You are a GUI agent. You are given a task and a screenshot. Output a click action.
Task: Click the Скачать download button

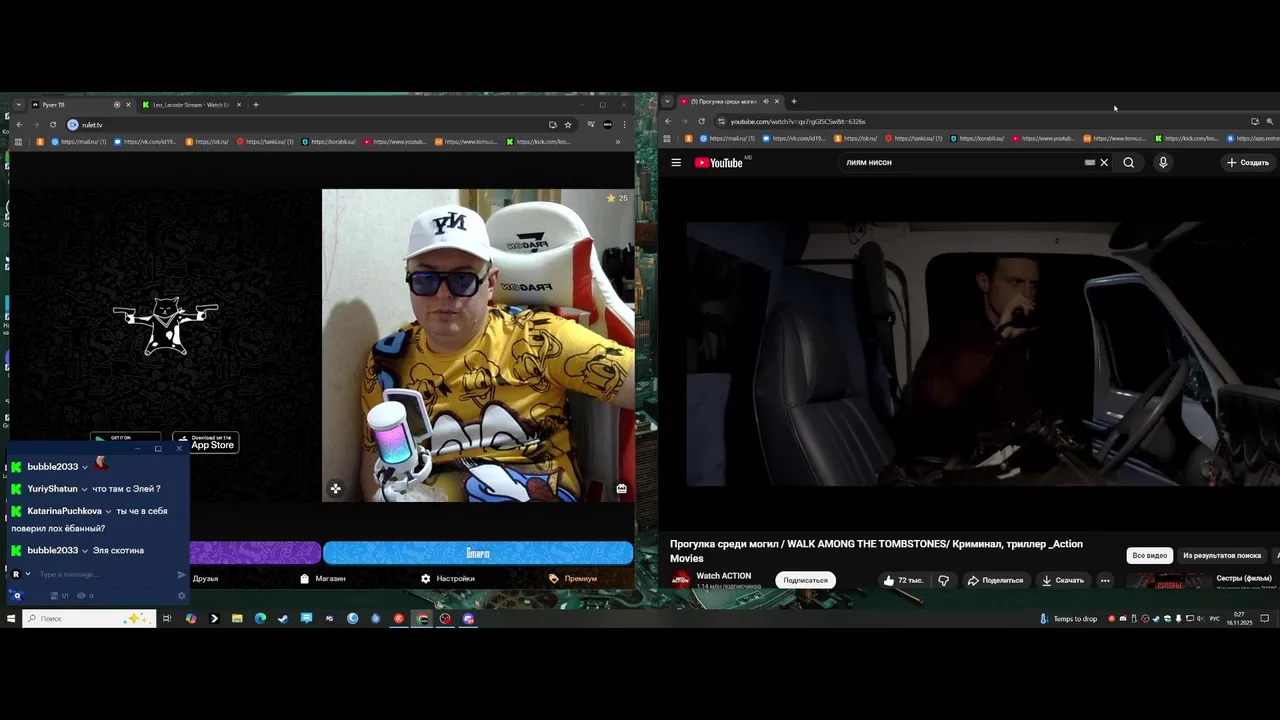tap(1062, 580)
